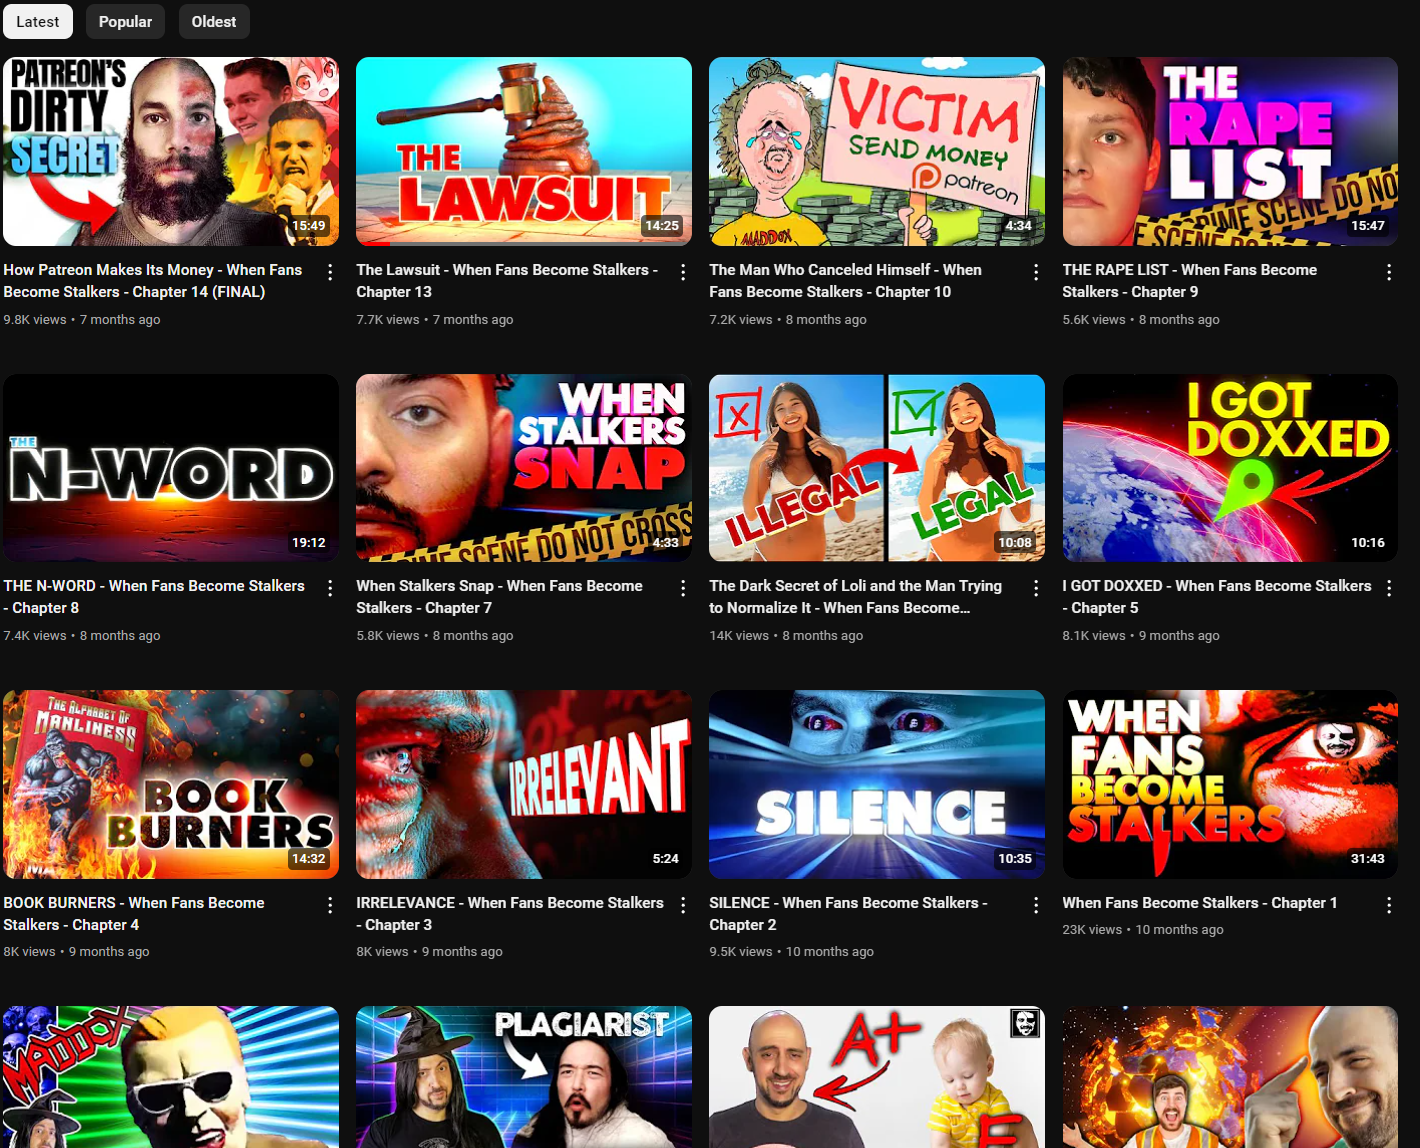Image resolution: width=1420 pixels, height=1148 pixels.
Task: Sort videos by Oldest
Action: tap(214, 22)
